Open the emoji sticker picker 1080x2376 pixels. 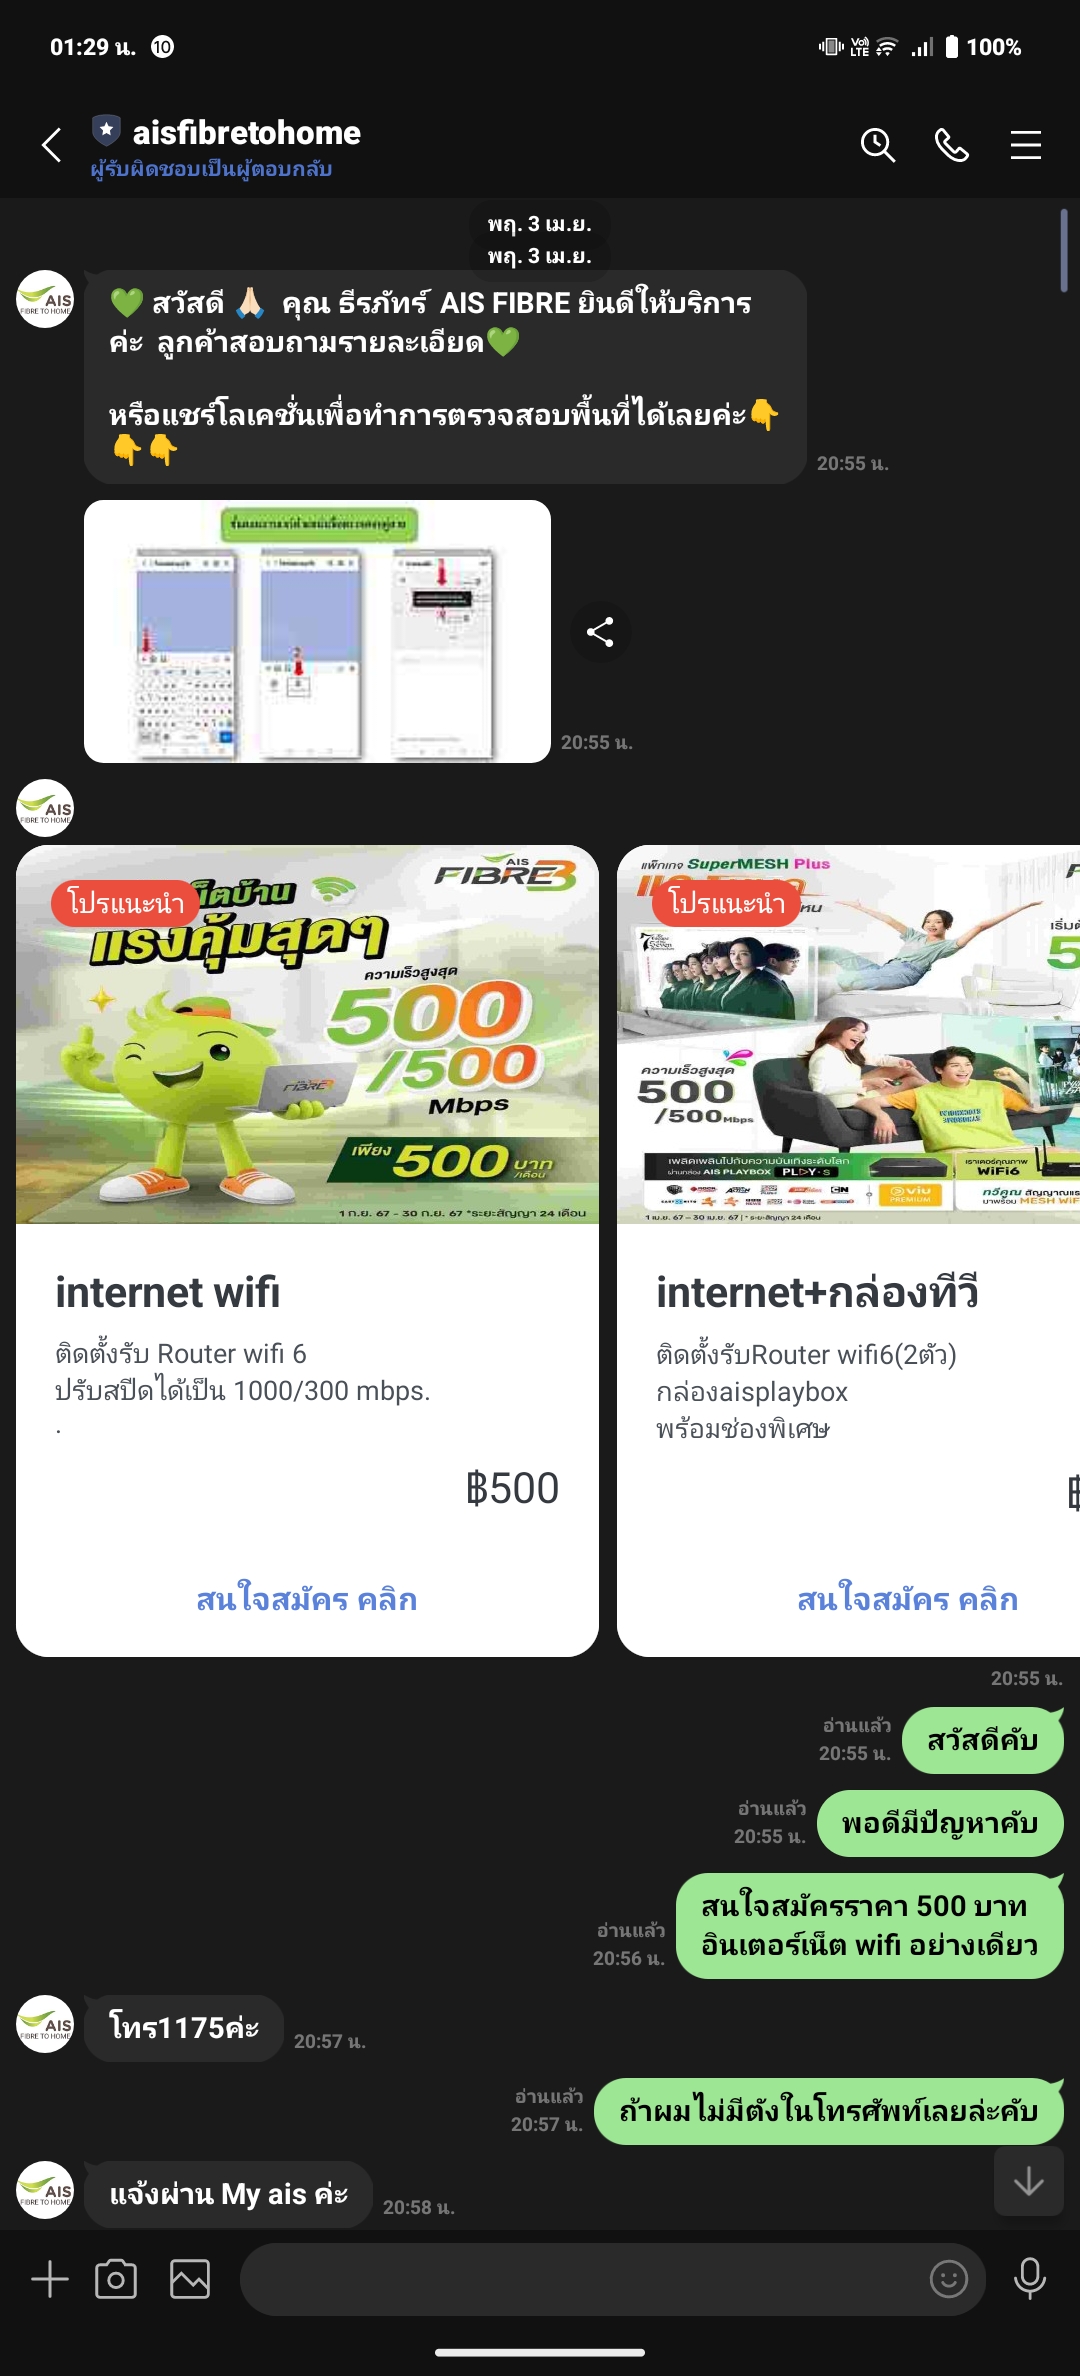948,2279
